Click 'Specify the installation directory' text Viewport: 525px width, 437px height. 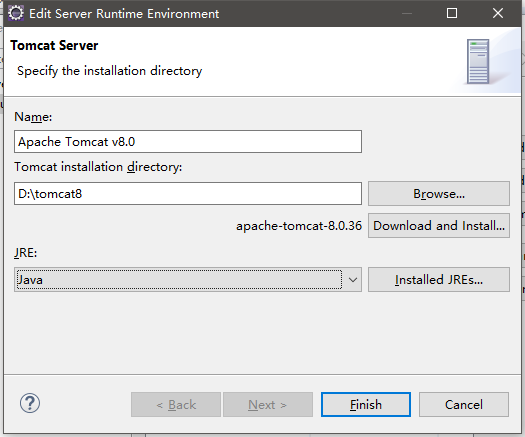click(x=109, y=71)
